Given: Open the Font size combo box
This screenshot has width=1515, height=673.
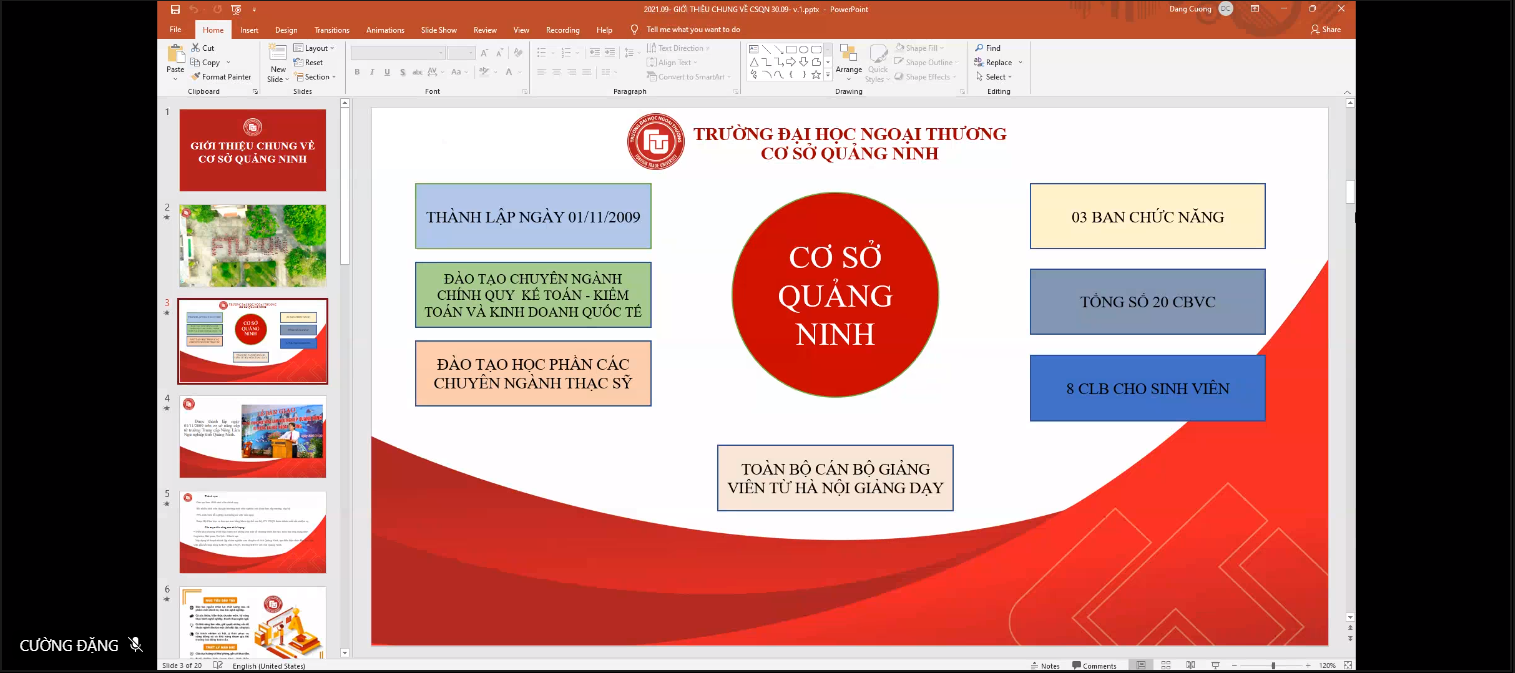Looking at the screenshot, I should coord(461,52).
